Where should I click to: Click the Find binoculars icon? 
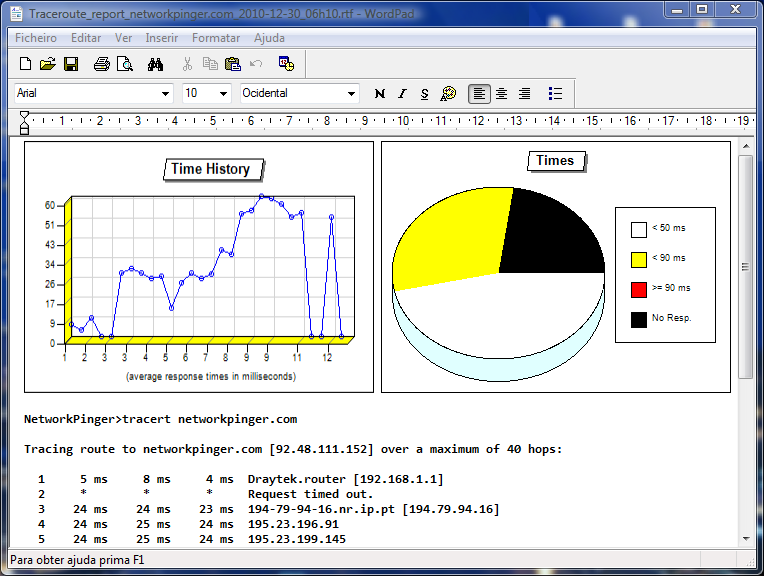point(155,64)
